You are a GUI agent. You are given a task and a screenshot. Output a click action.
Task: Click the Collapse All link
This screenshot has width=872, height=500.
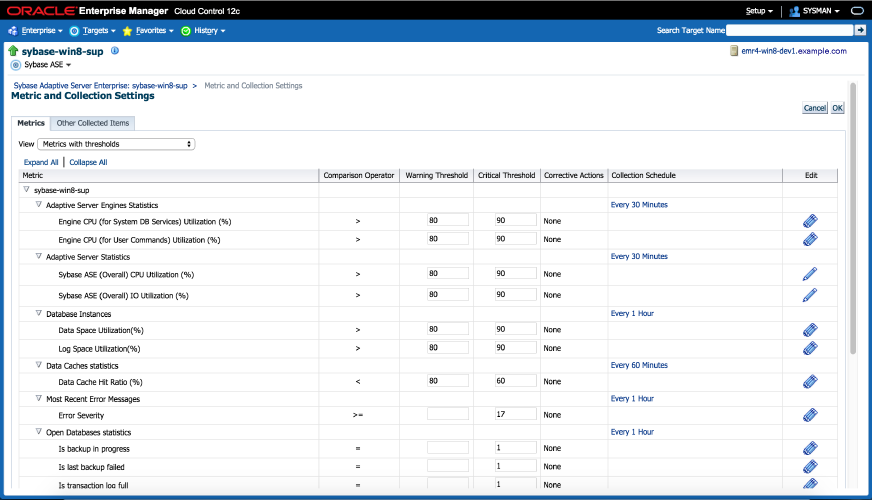click(88, 162)
